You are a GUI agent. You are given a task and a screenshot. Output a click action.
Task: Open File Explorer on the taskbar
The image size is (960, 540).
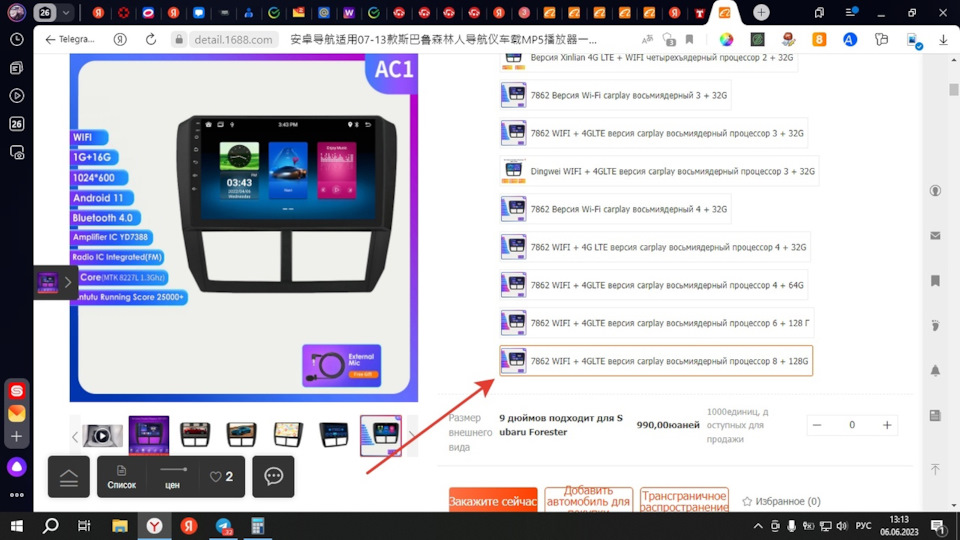click(x=120, y=526)
